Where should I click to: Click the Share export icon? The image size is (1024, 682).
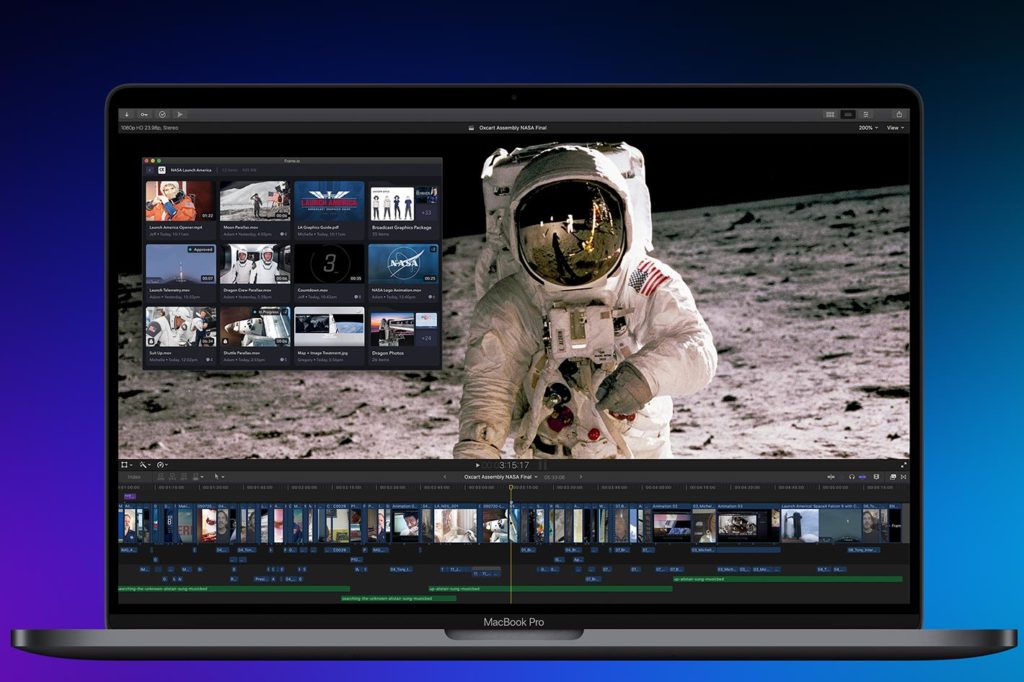[899, 114]
